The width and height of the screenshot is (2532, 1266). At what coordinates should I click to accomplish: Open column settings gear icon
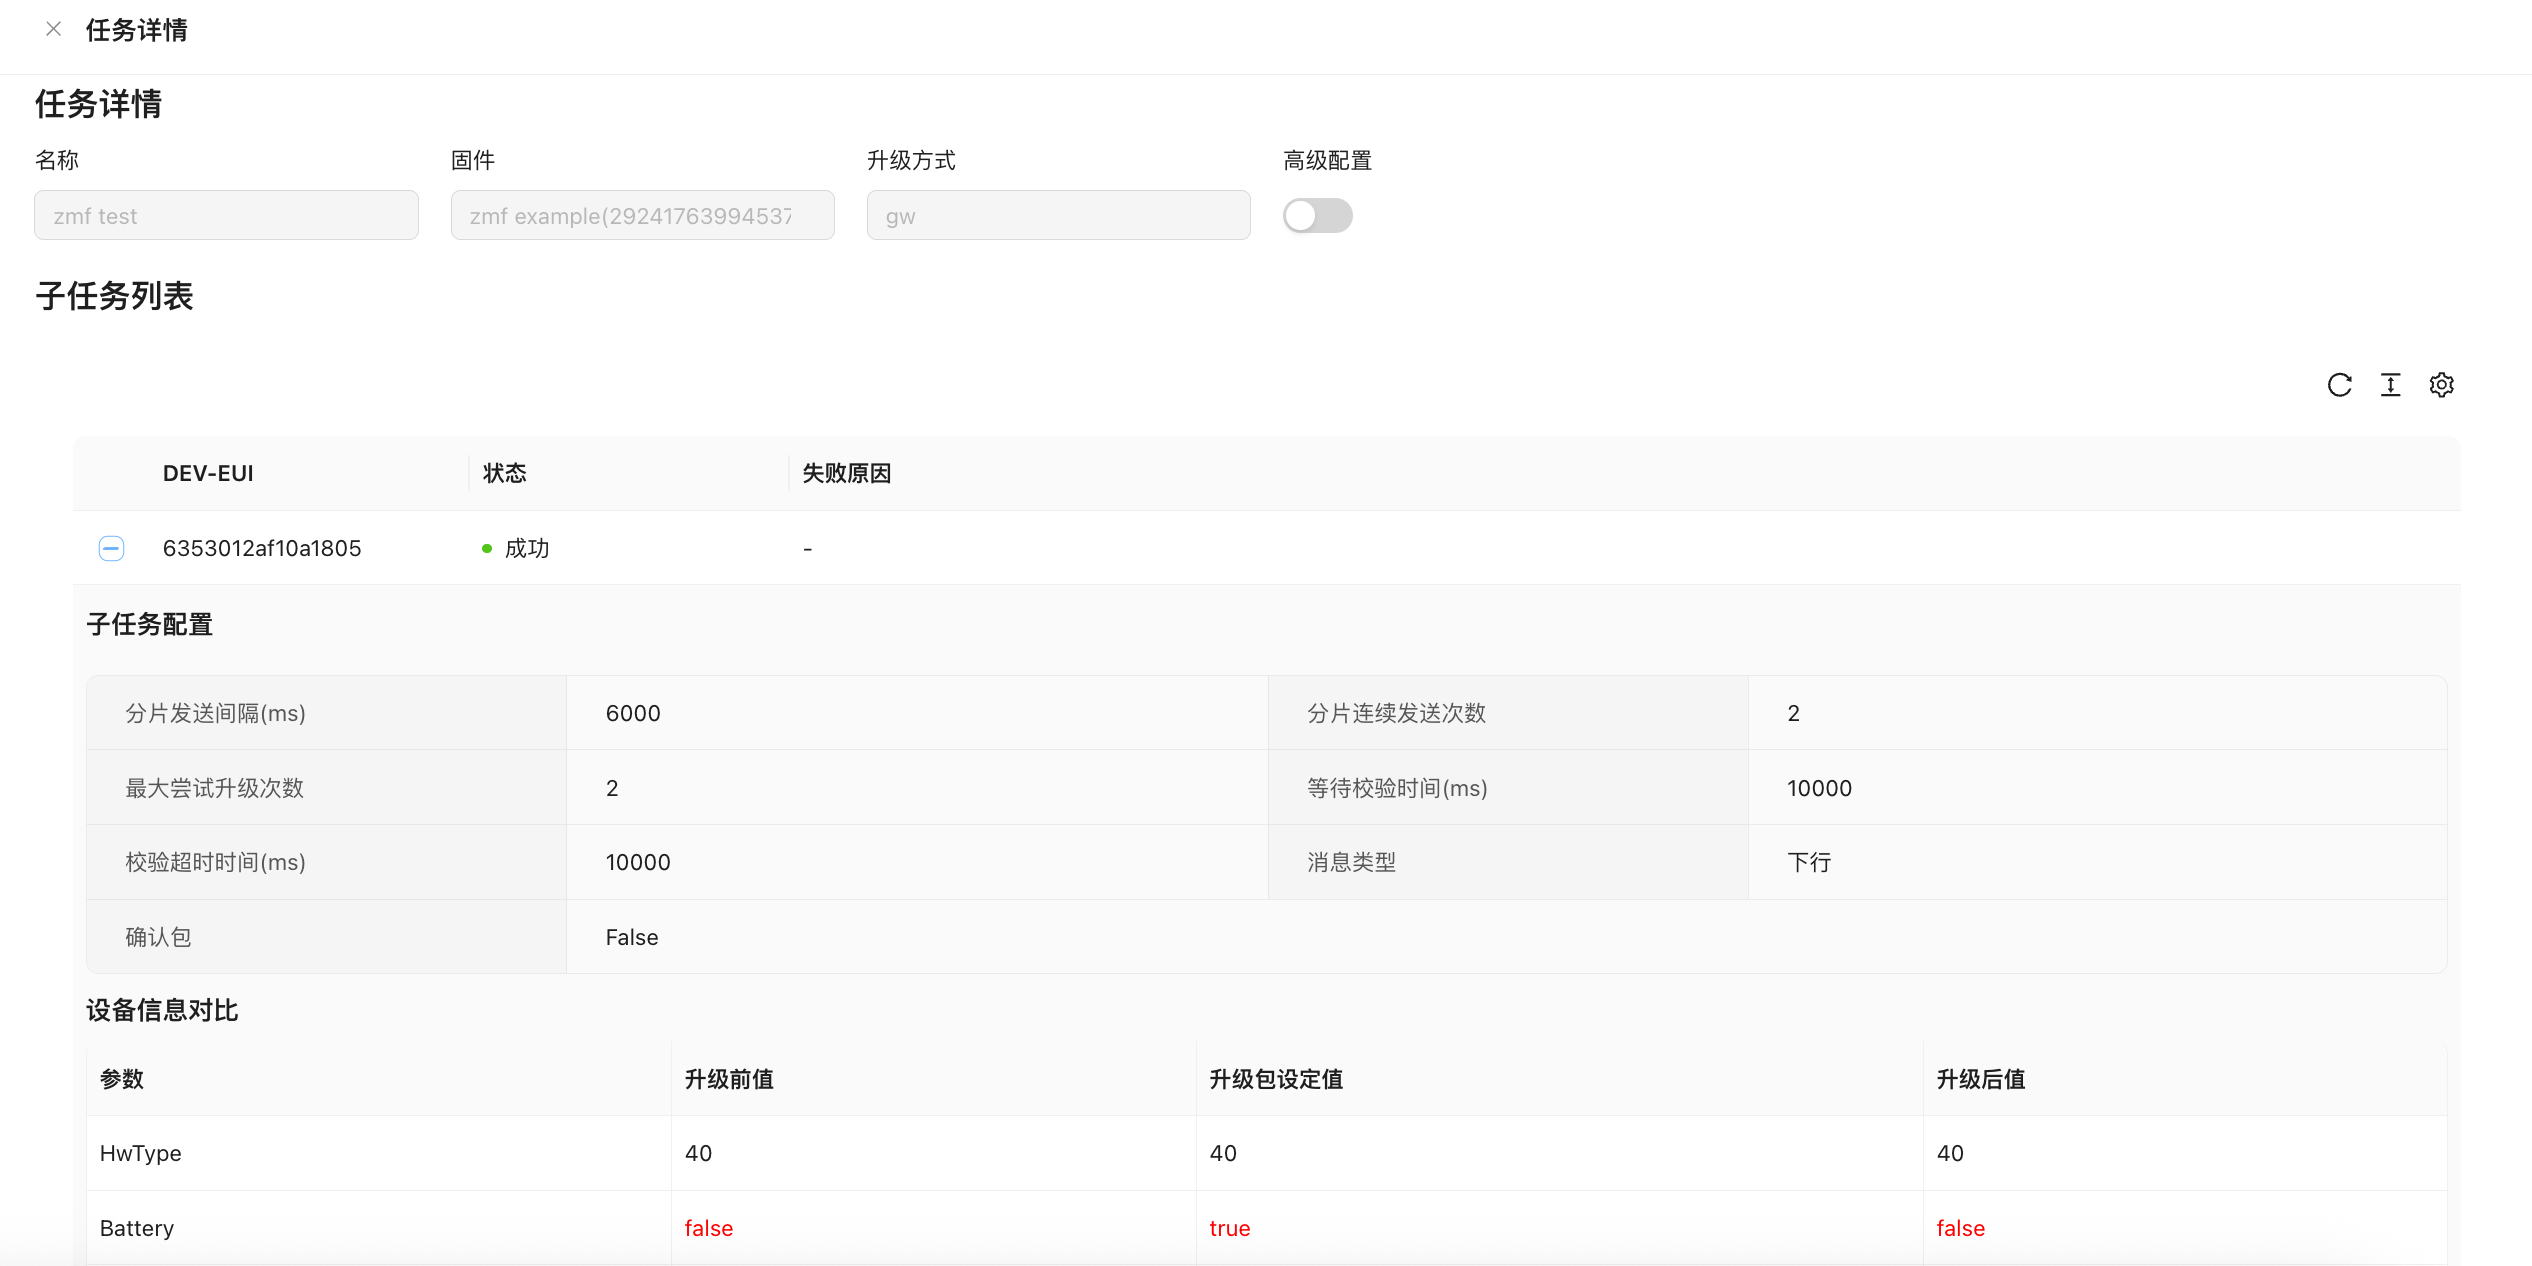coord(2441,385)
